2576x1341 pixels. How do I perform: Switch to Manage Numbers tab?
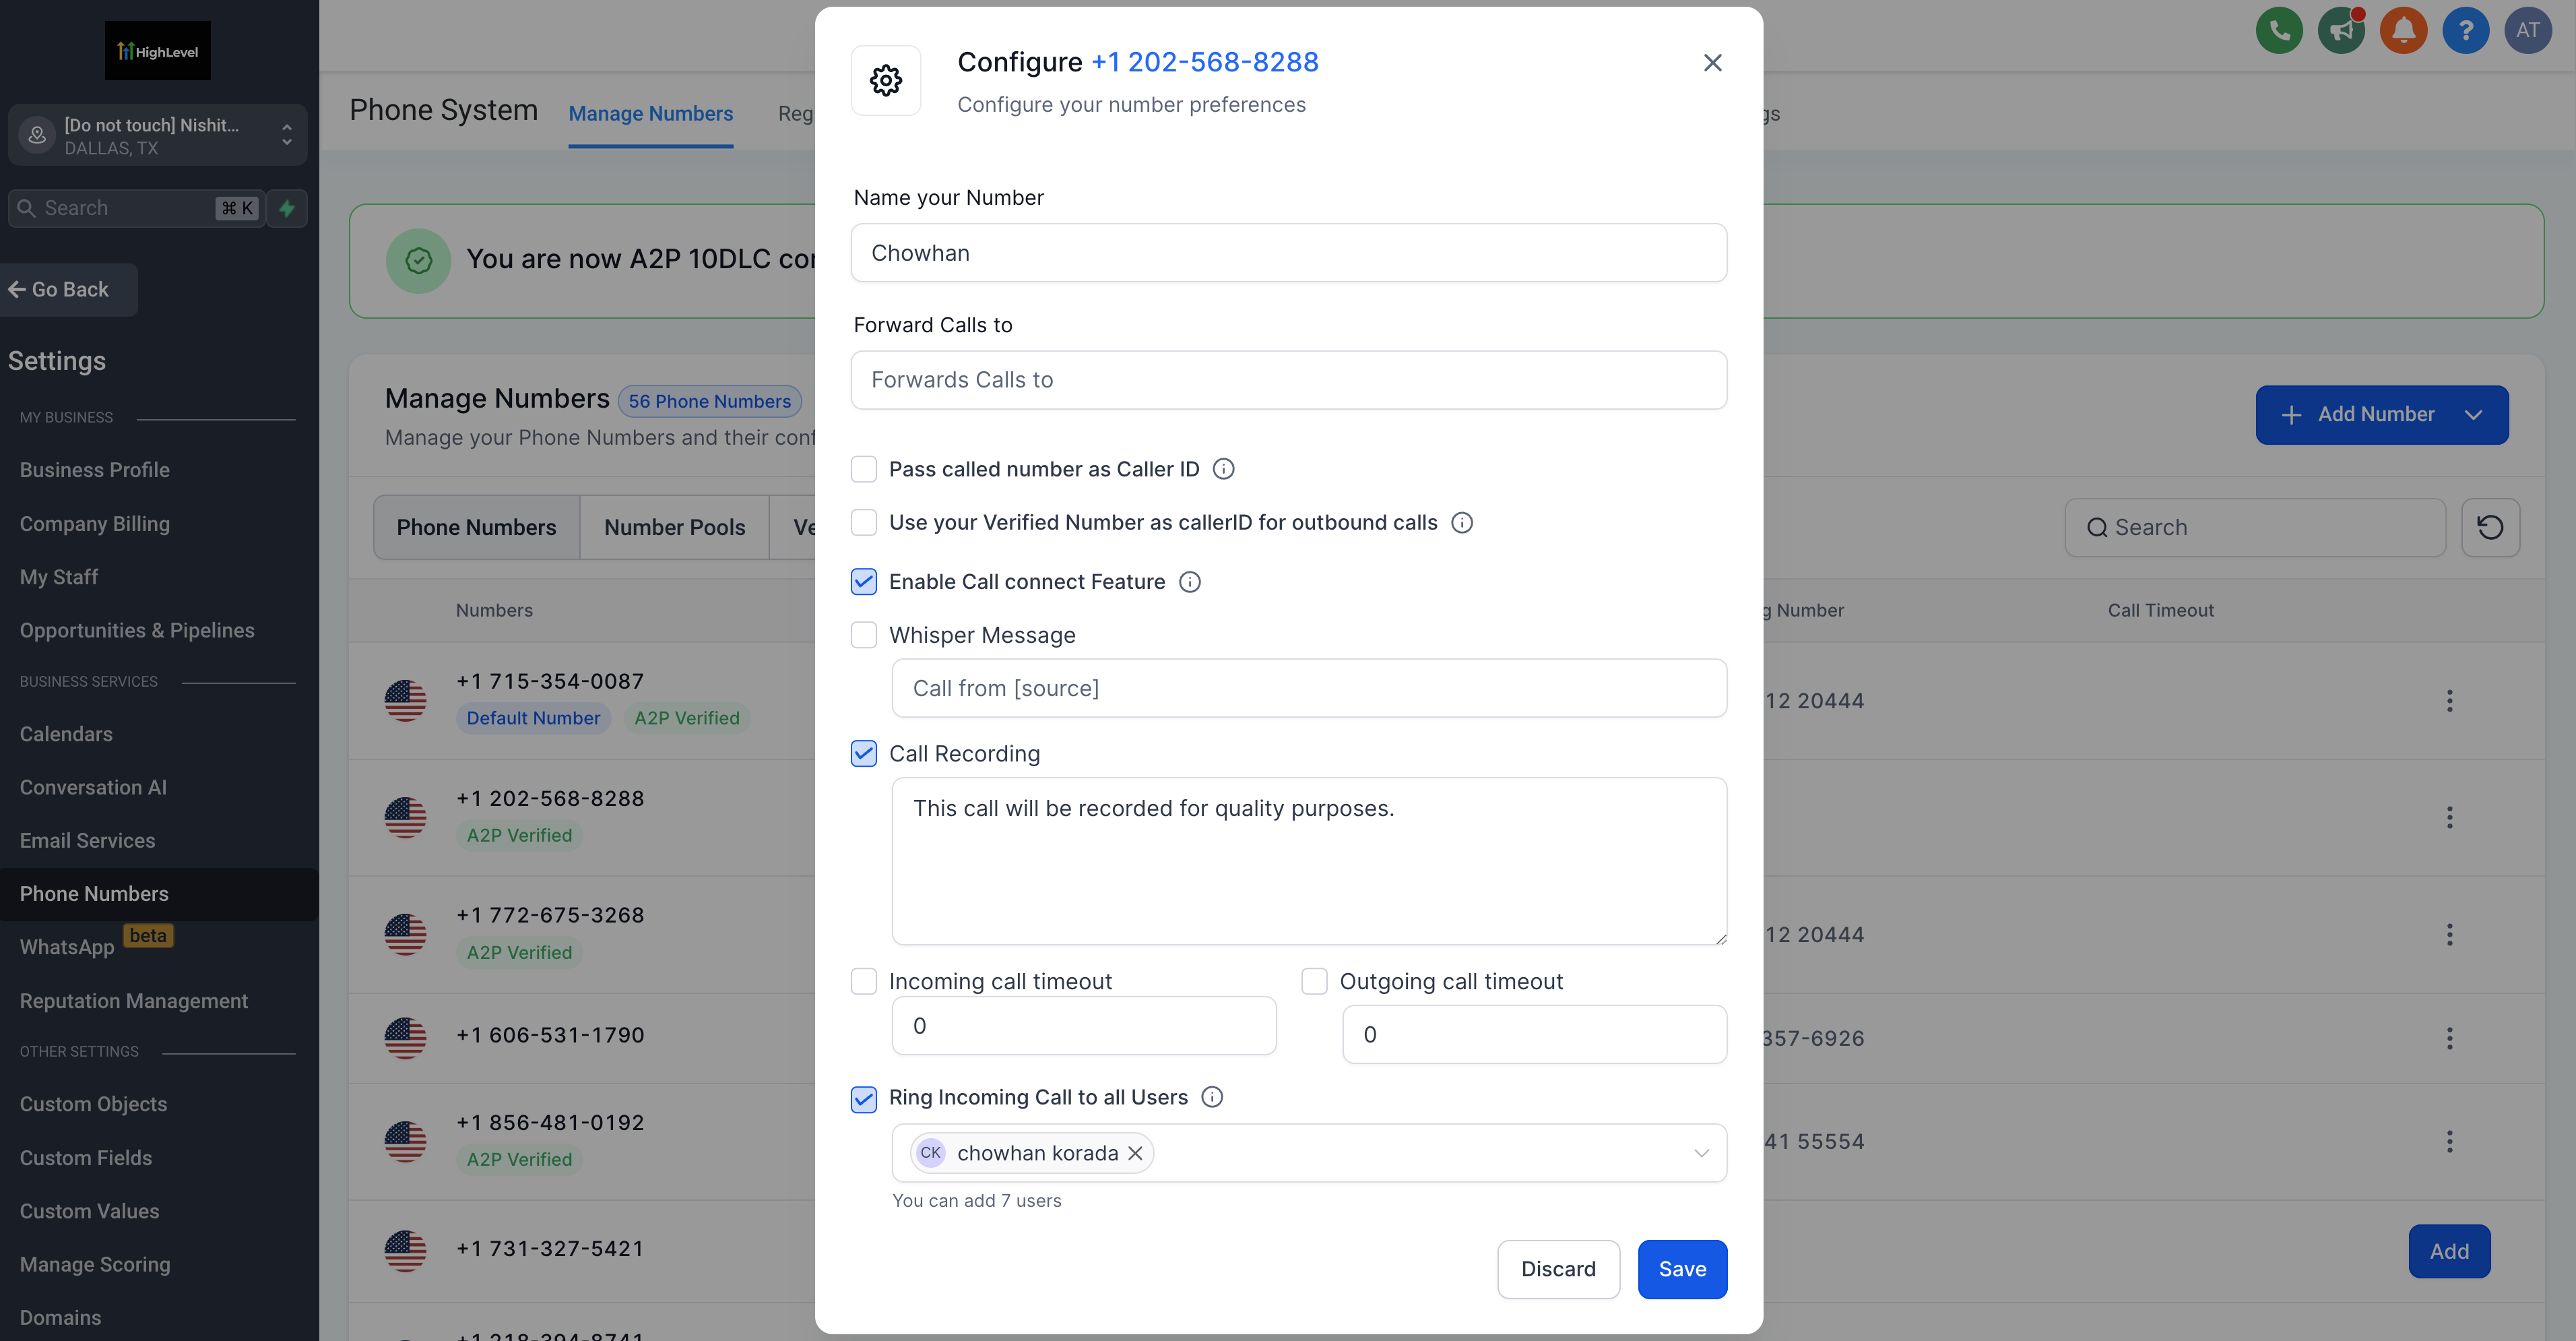650,114
